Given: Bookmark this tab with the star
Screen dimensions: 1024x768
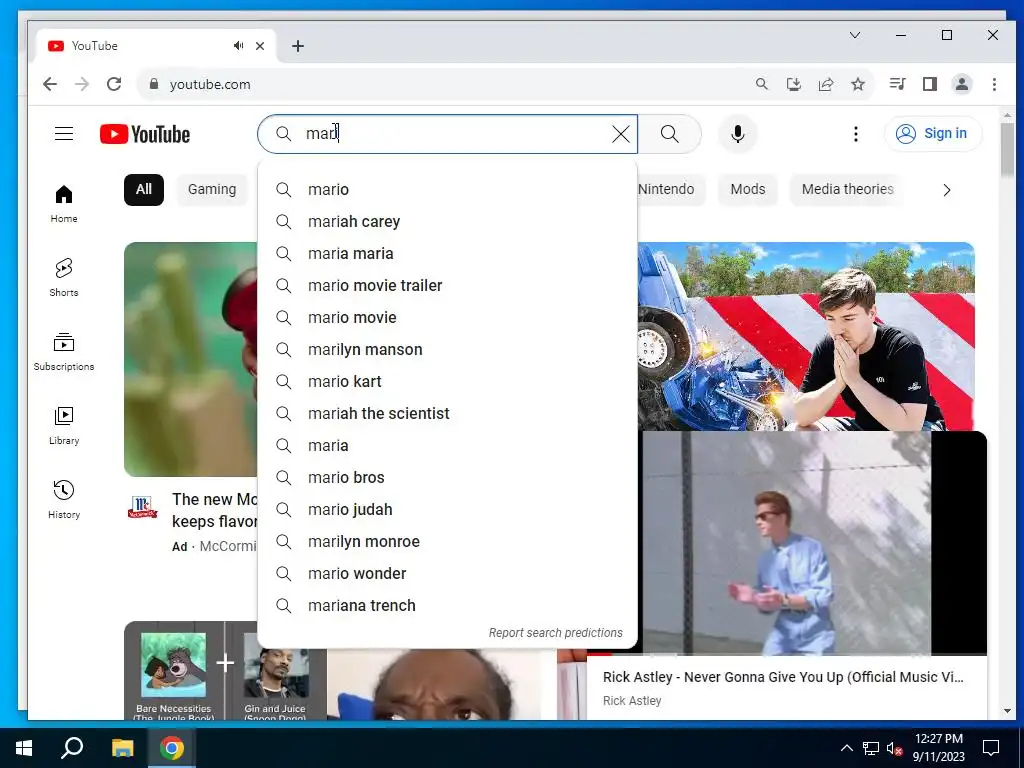Looking at the screenshot, I should (x=858, y=84).
